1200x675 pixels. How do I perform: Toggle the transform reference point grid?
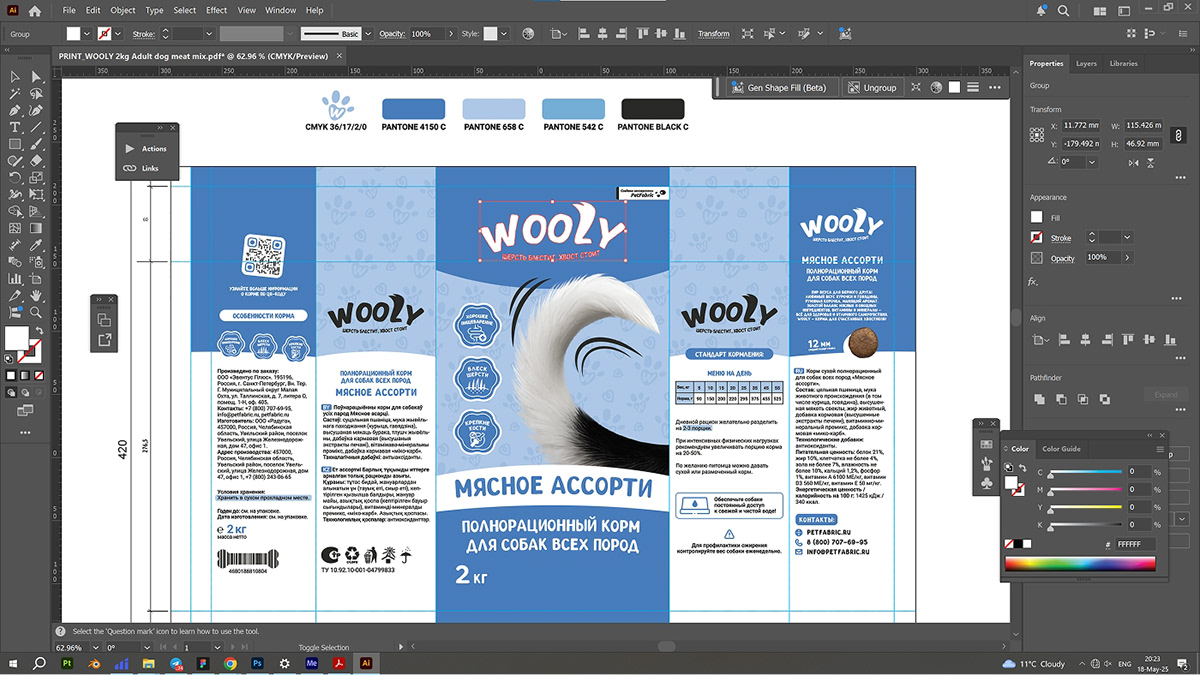(1037, 134)
